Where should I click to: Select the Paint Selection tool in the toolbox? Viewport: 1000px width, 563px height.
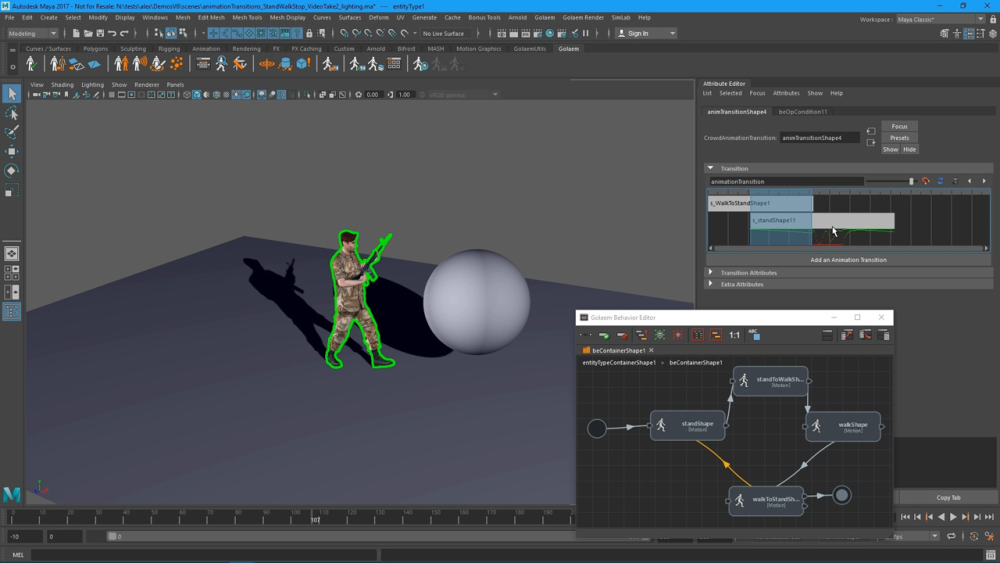point(11,132)
